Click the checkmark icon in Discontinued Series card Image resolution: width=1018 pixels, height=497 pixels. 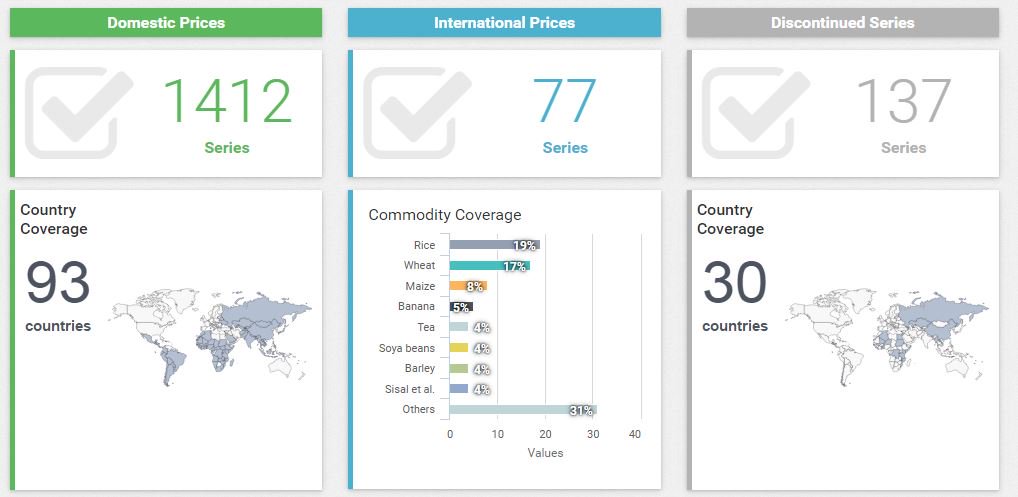(756, 113)
